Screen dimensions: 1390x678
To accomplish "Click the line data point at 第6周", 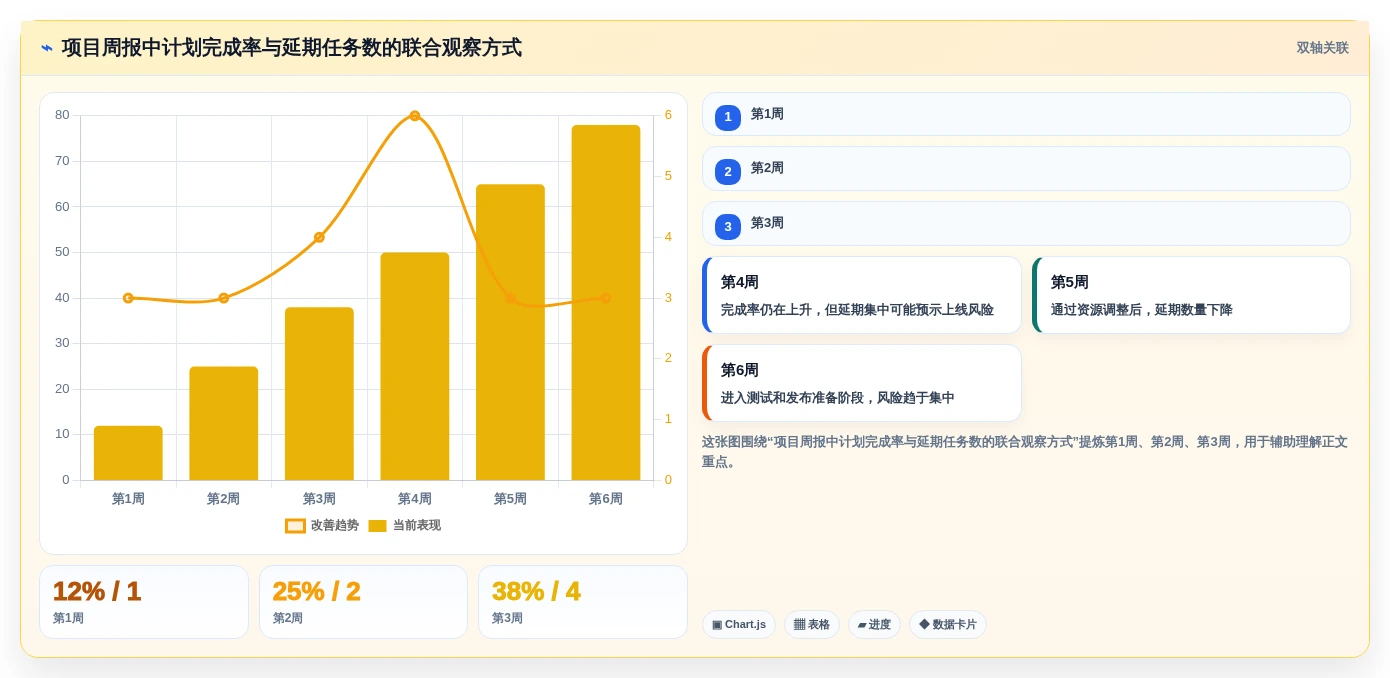I will coord(606,298).
